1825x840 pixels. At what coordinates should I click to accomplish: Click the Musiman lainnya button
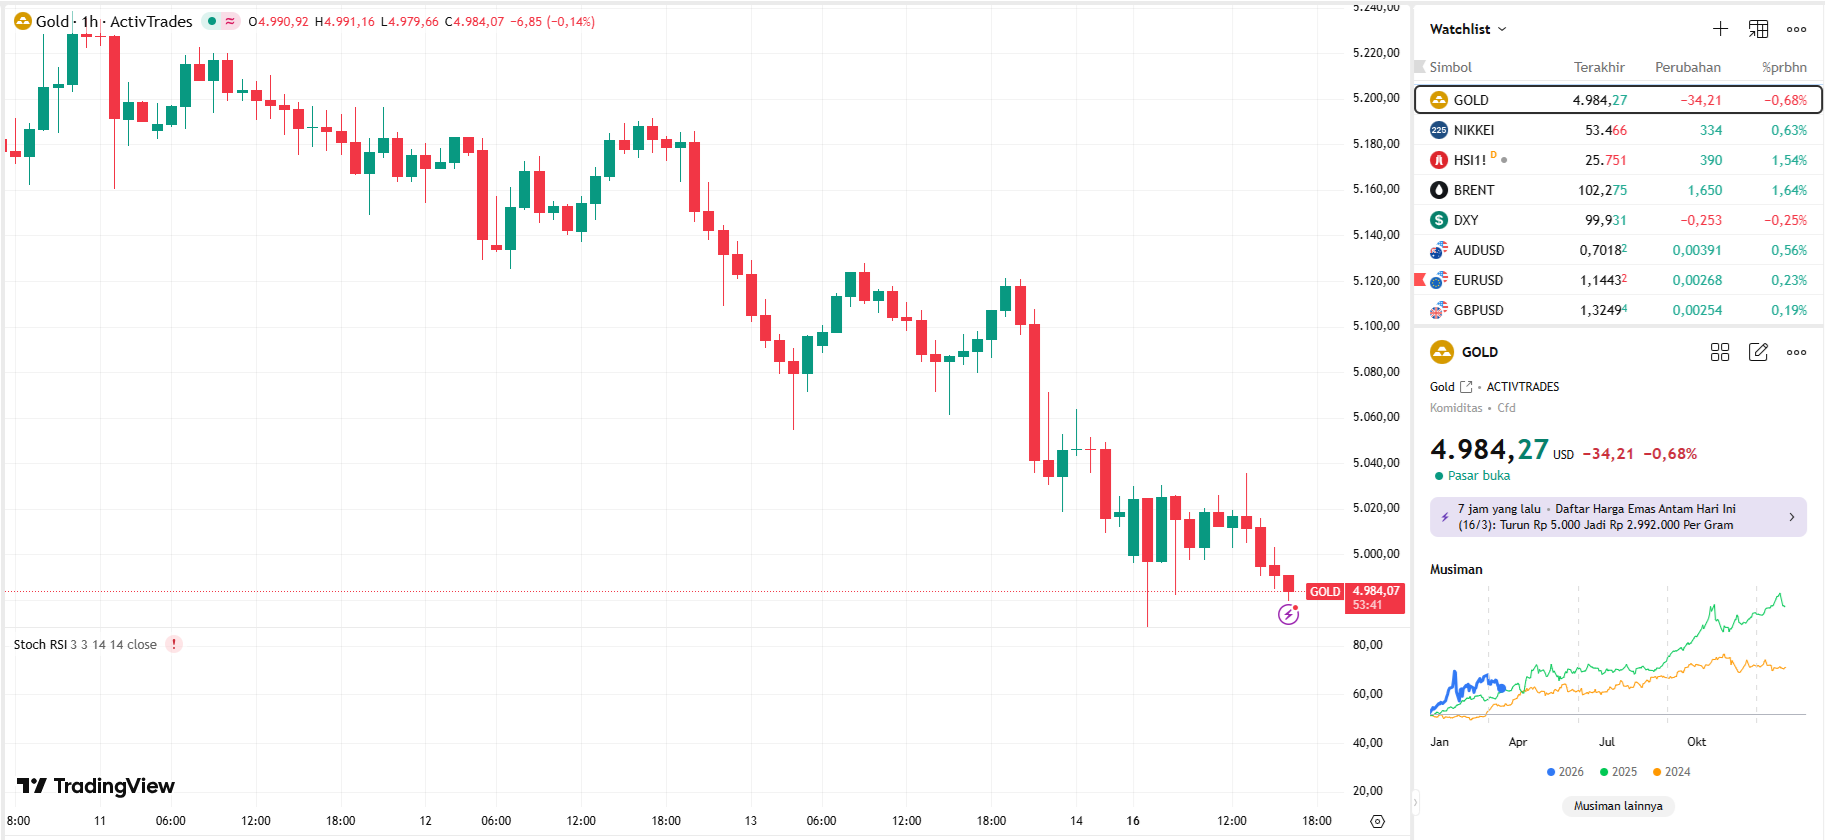pyautogui.click(x=1617, y=806)
